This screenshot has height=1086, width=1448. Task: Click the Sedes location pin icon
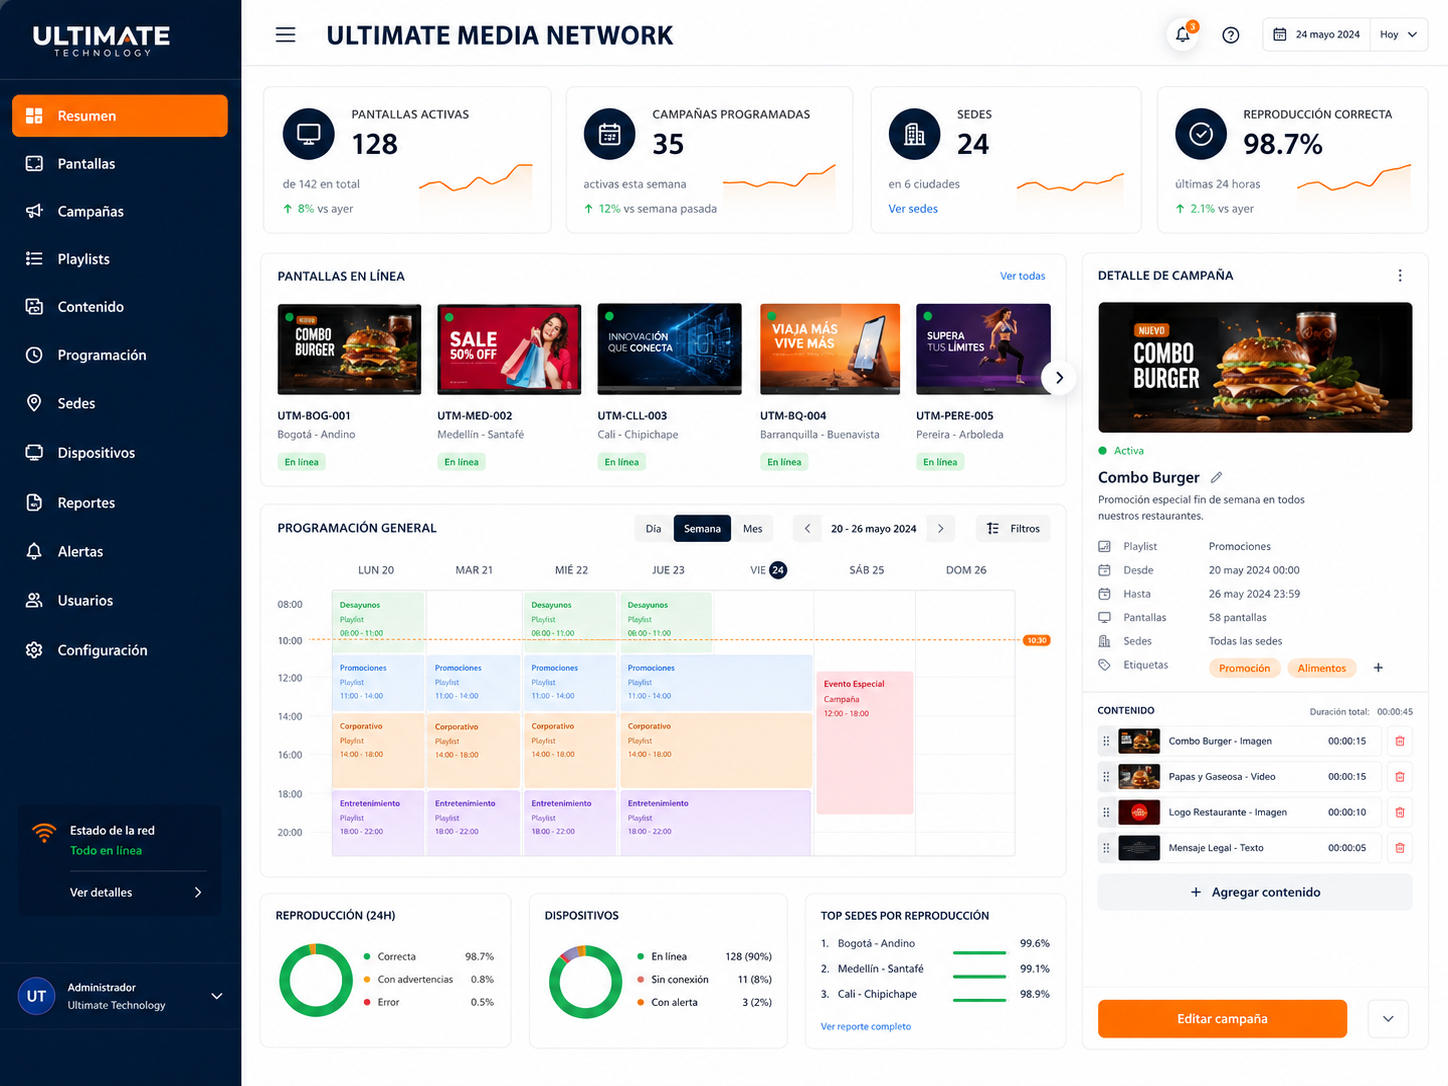coord(34,403)
